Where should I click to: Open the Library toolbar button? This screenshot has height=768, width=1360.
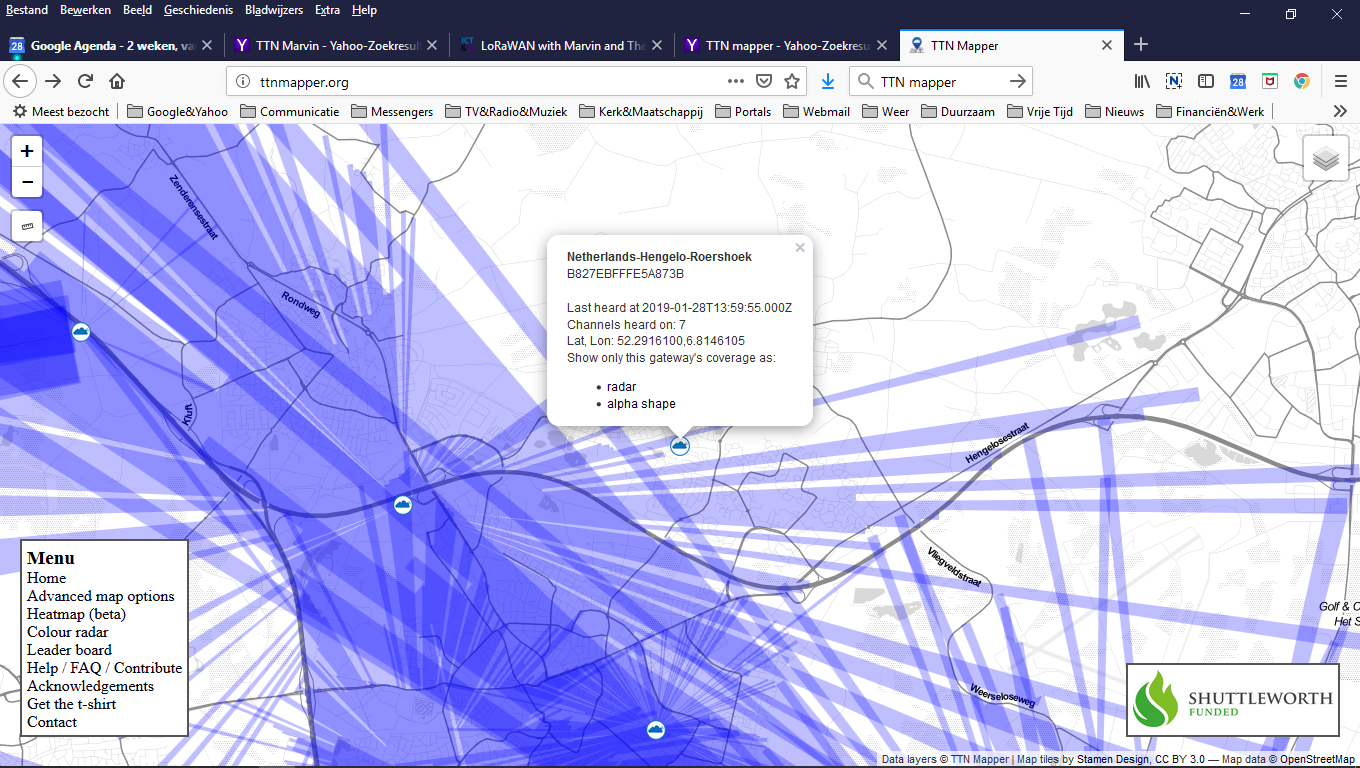click(1142, 82)
